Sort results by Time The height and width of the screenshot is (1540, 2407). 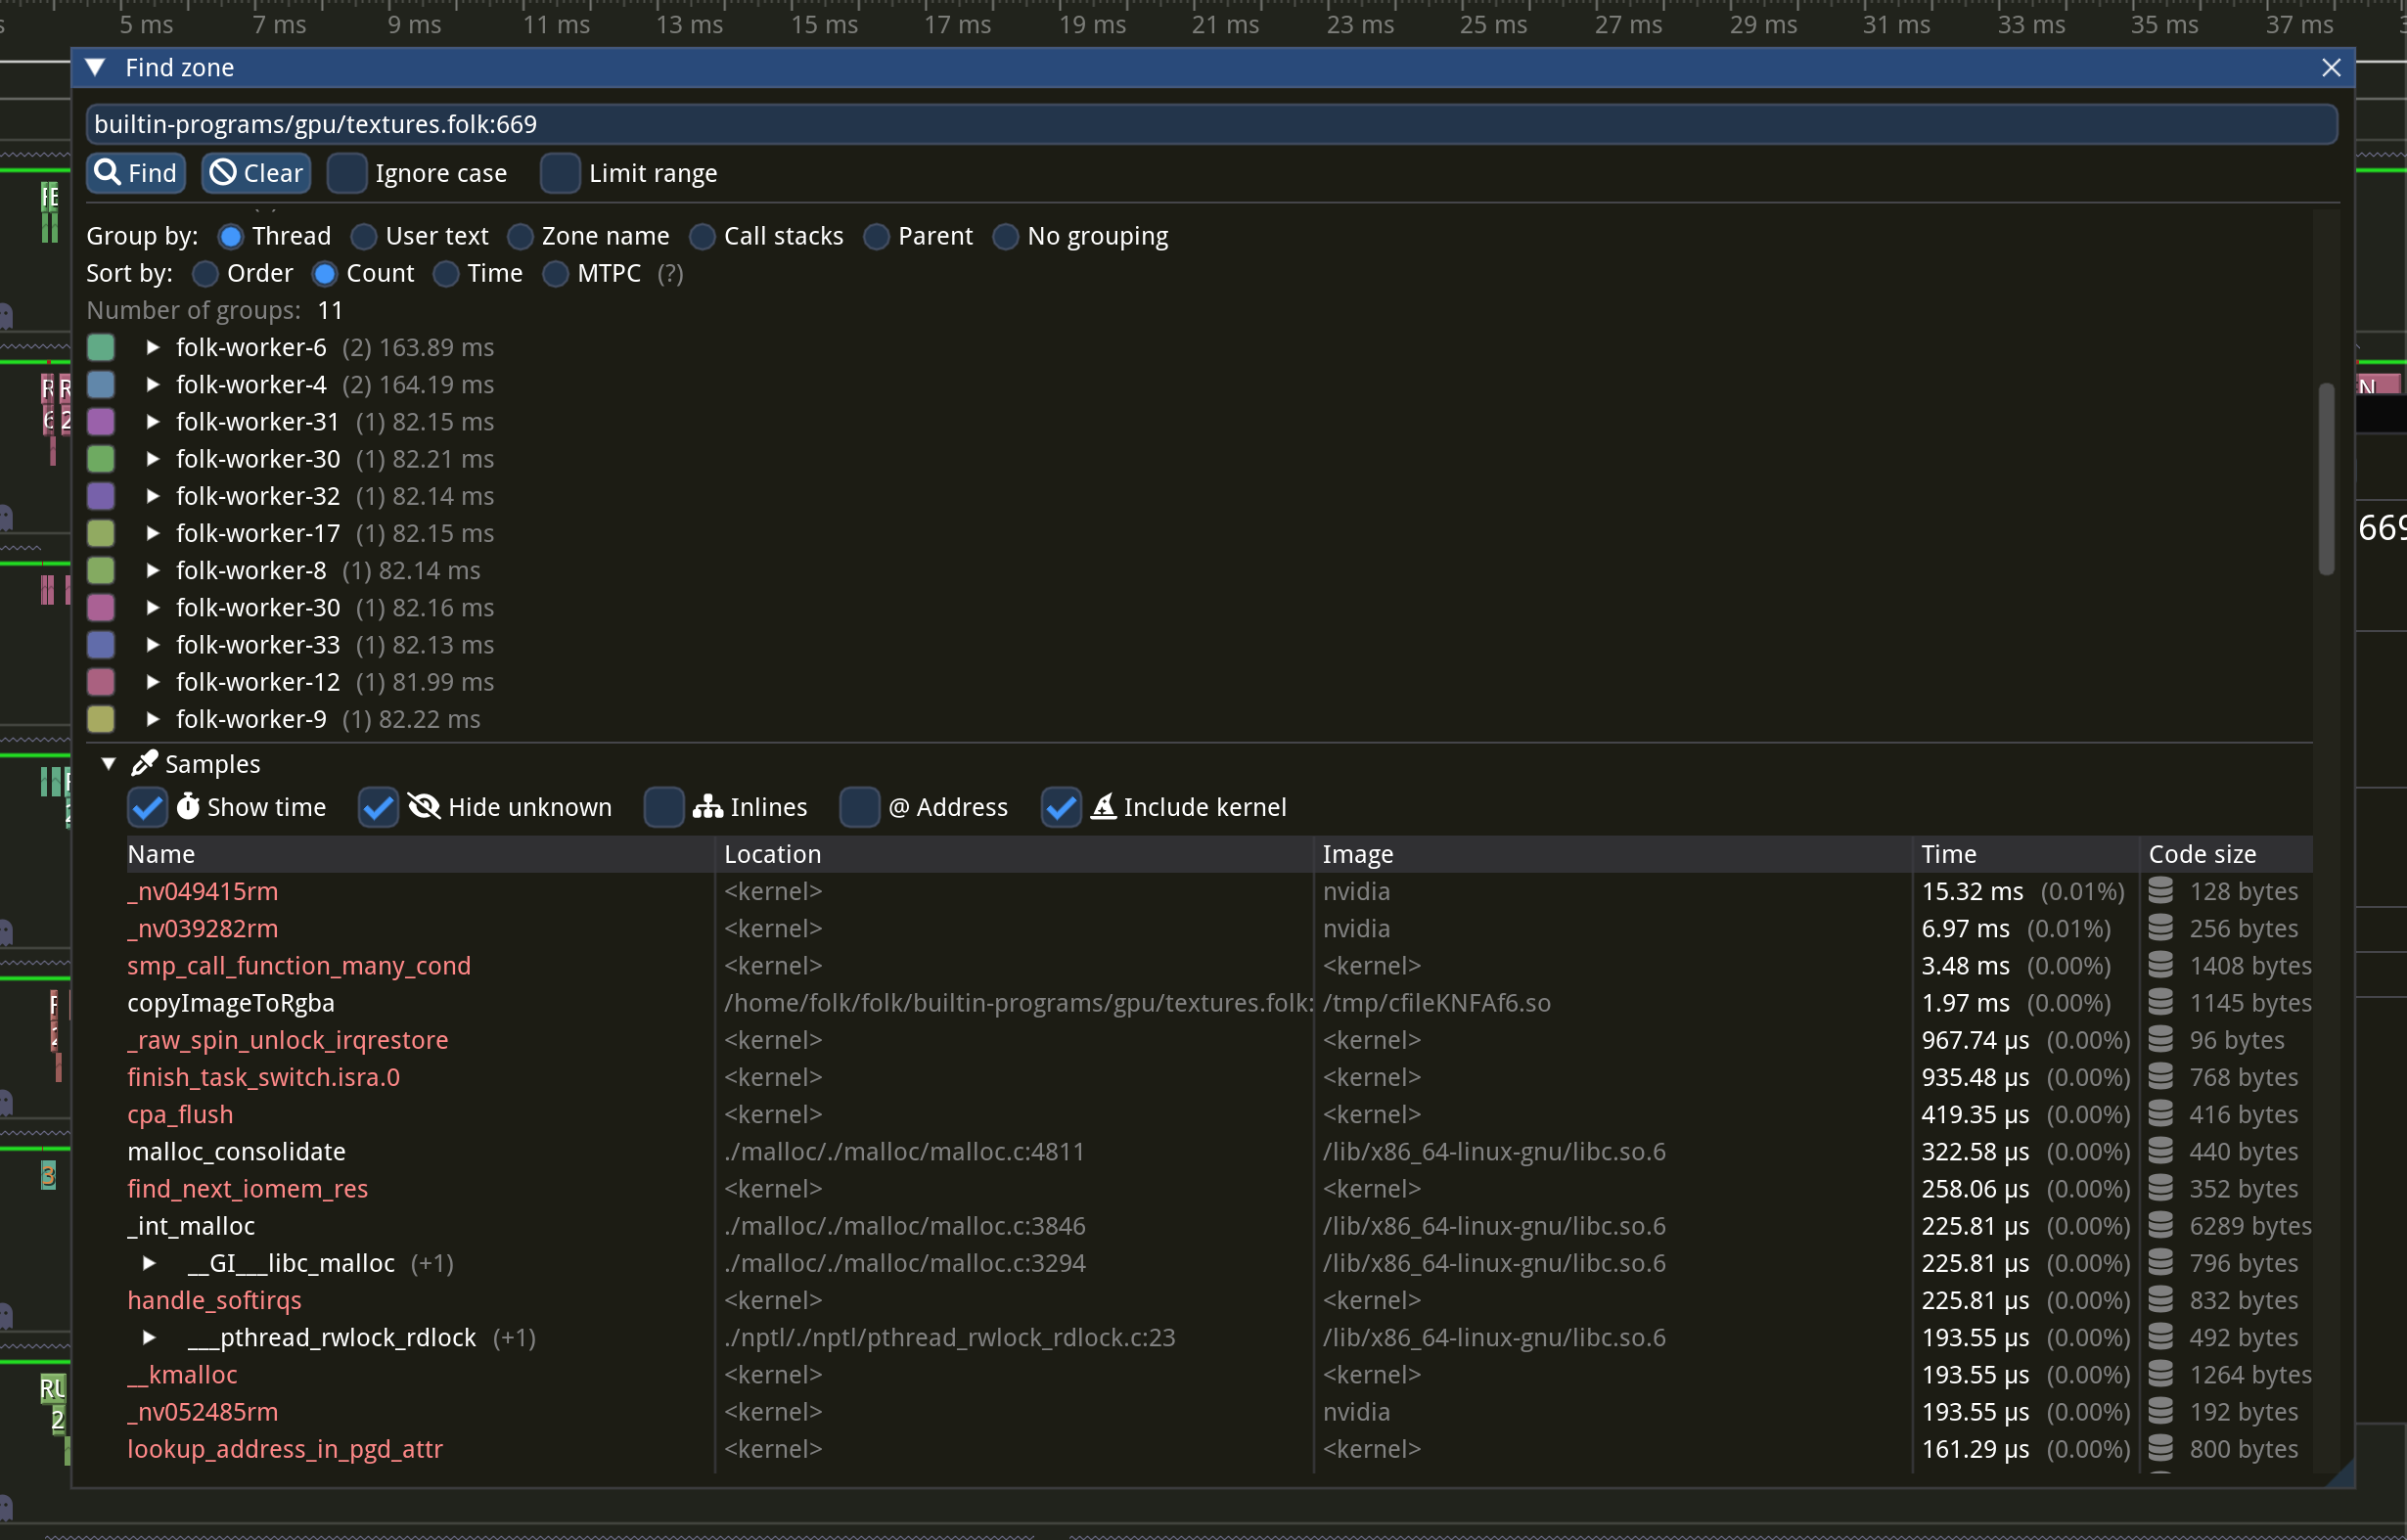click(x=446, y=273)
